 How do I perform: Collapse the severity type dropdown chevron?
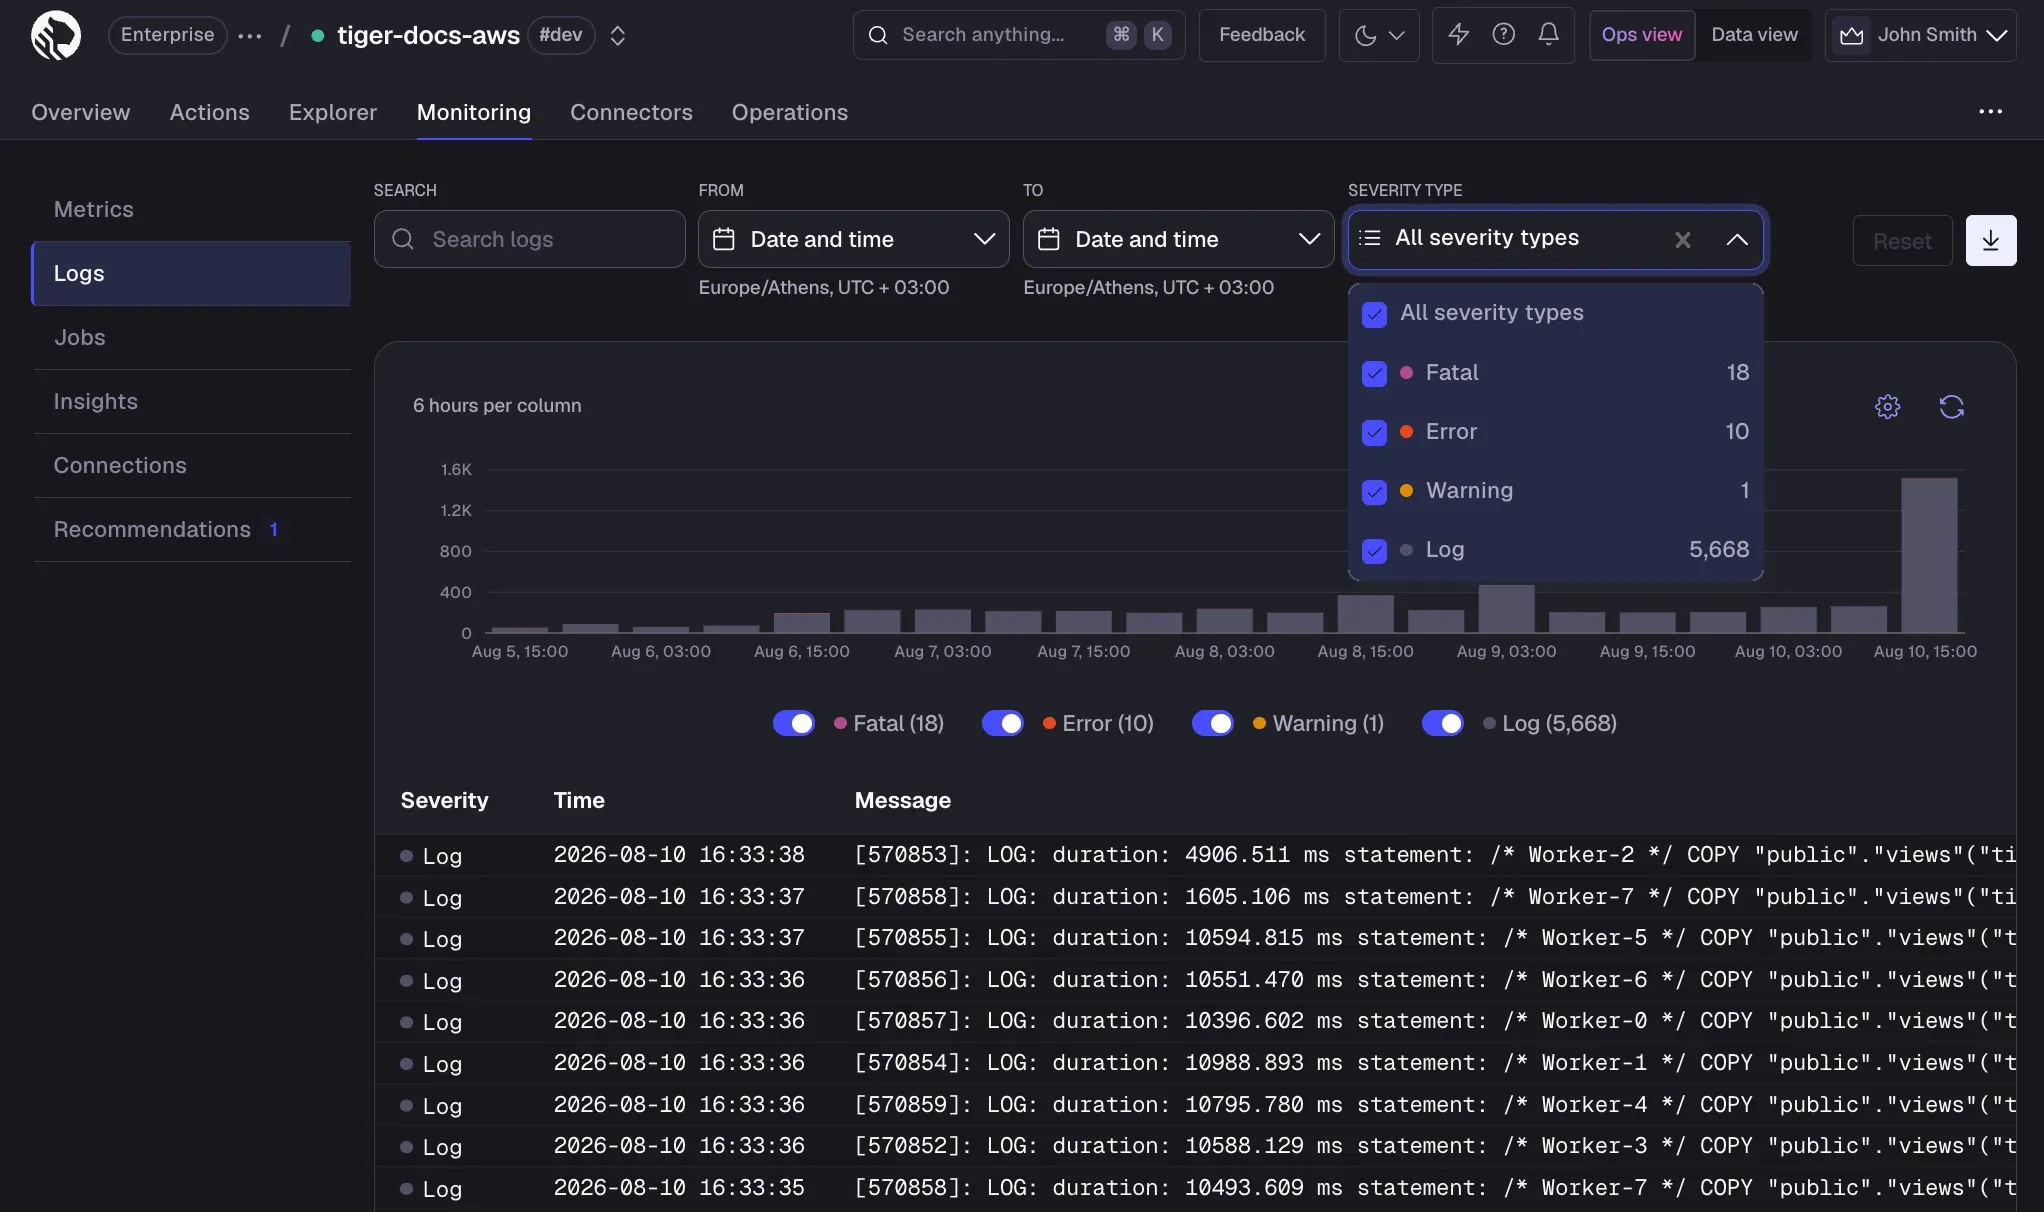click(x=1737, y=239)
